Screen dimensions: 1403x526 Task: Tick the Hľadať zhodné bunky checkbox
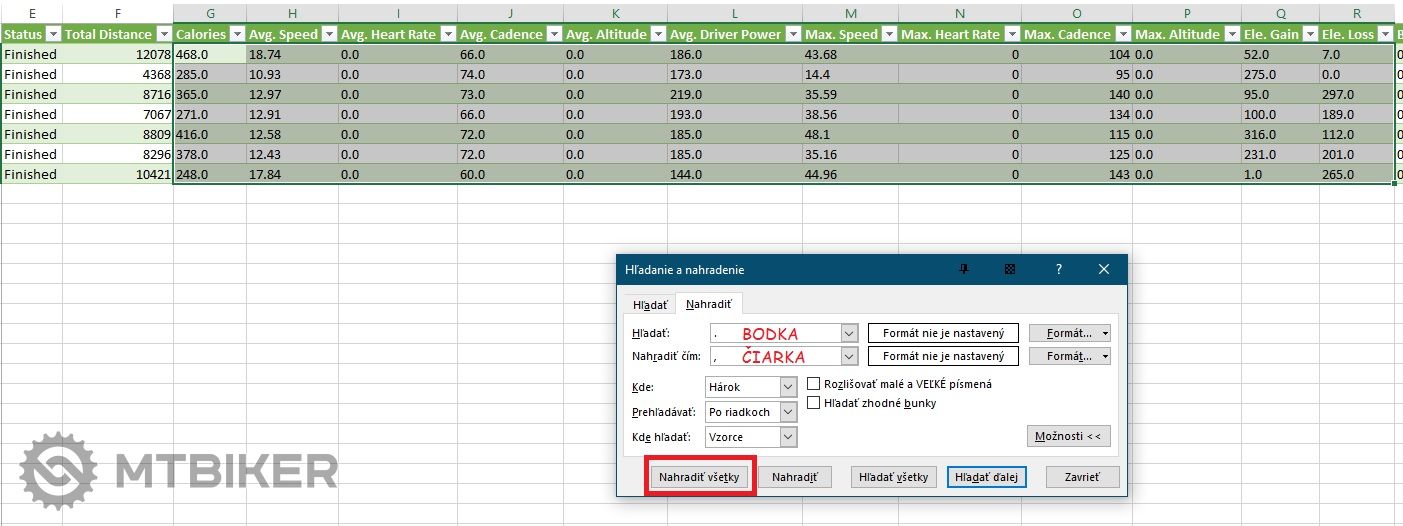point(814,403)
